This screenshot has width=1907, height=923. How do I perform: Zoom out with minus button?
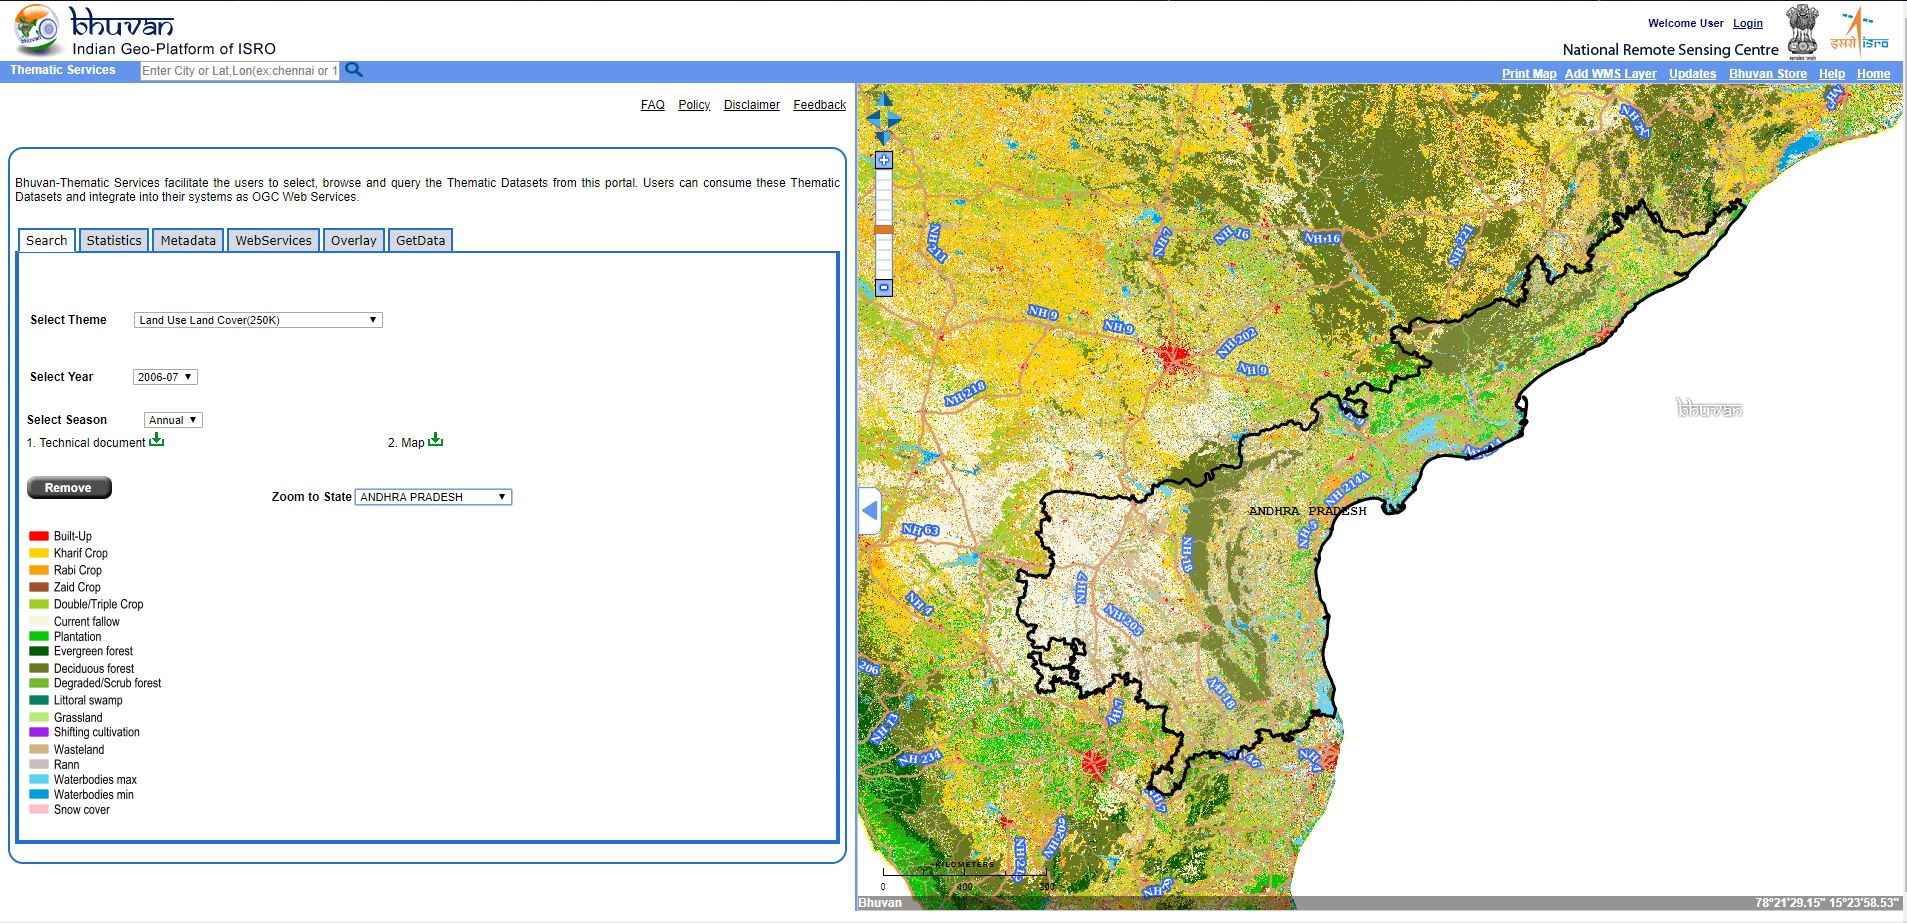coord(884,288)
